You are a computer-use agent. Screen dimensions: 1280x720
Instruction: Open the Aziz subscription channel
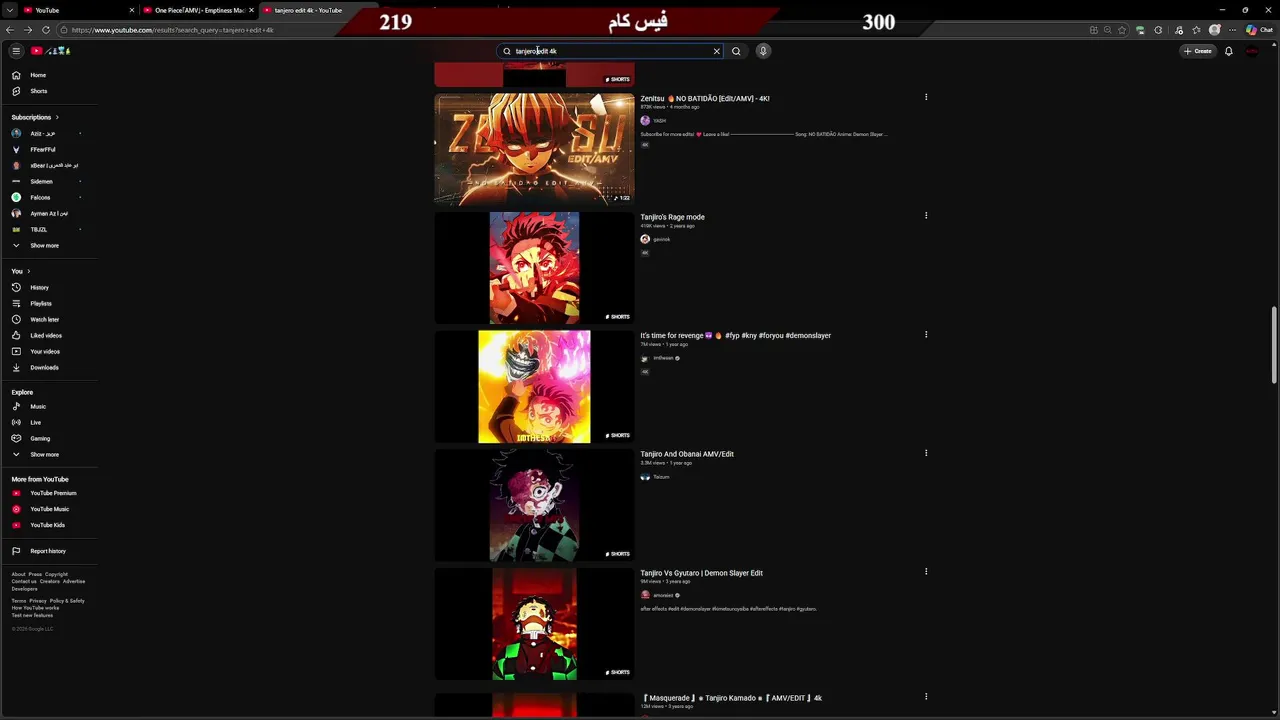48,133
